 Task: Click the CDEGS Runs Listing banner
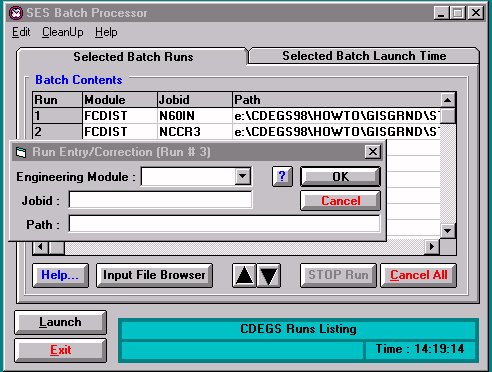[298, 329]
